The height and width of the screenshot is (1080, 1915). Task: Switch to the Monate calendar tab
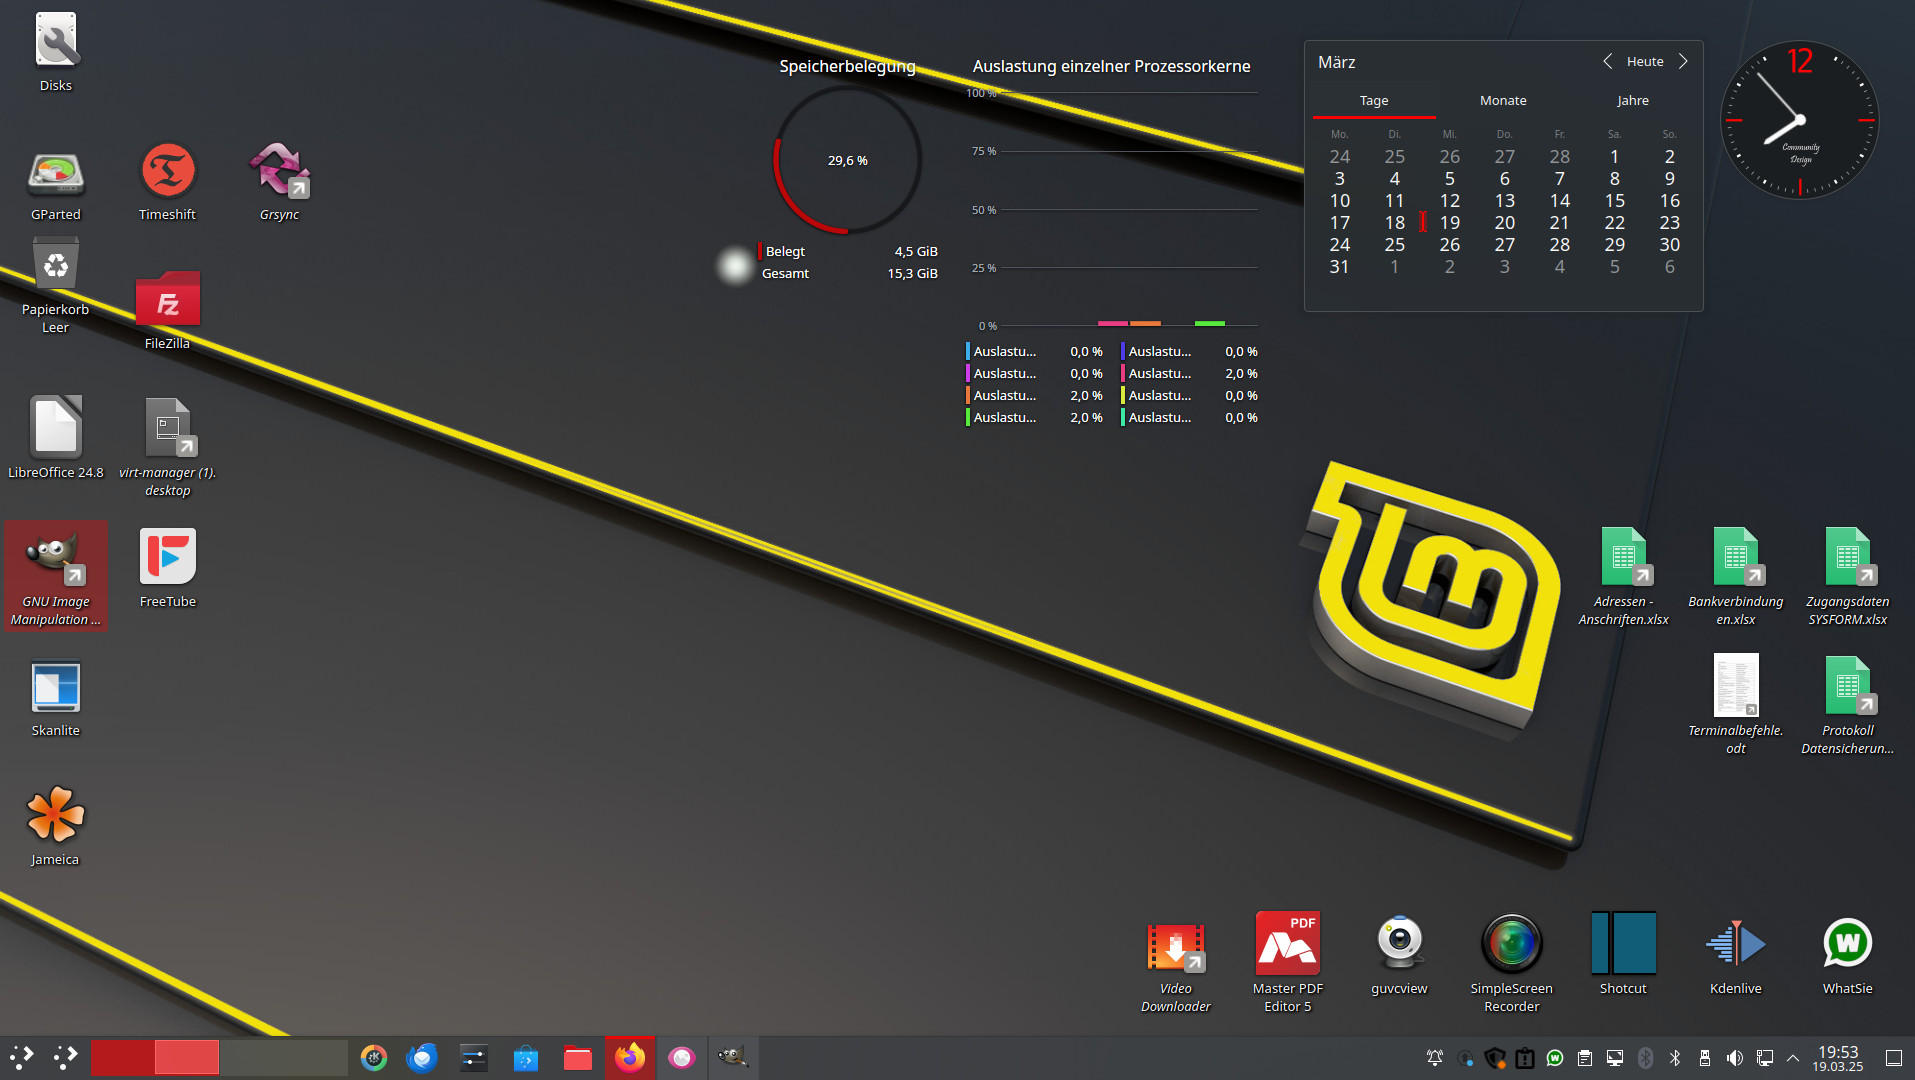point(1503,101)
